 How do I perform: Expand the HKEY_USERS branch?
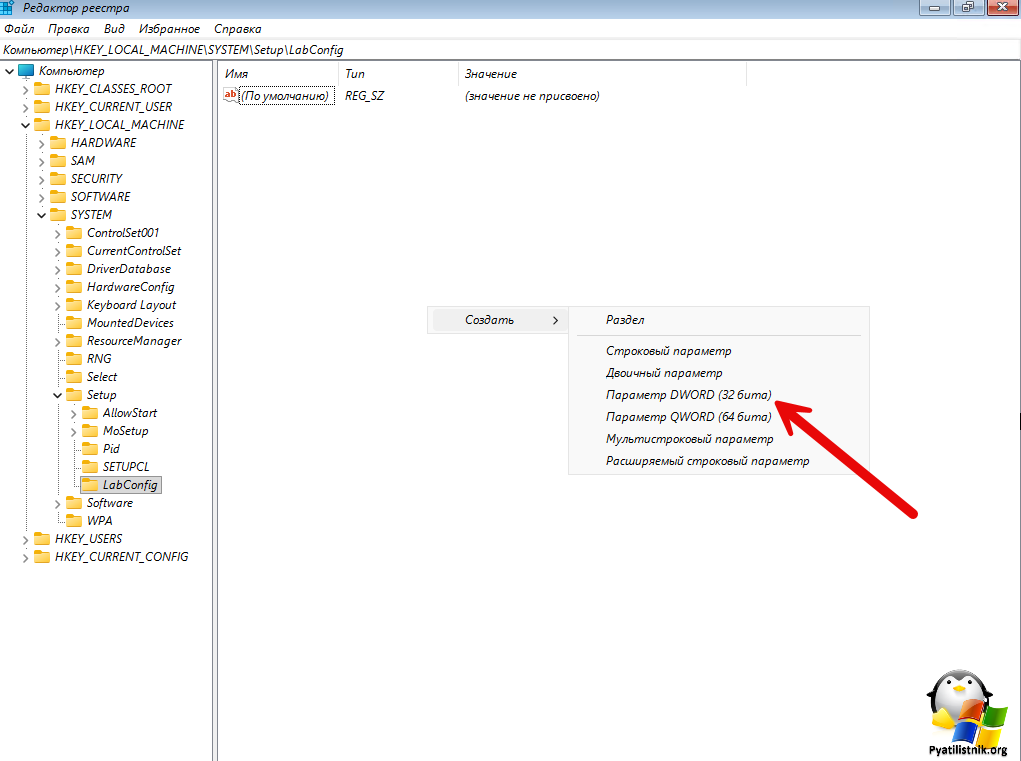[x=25, y=539]
